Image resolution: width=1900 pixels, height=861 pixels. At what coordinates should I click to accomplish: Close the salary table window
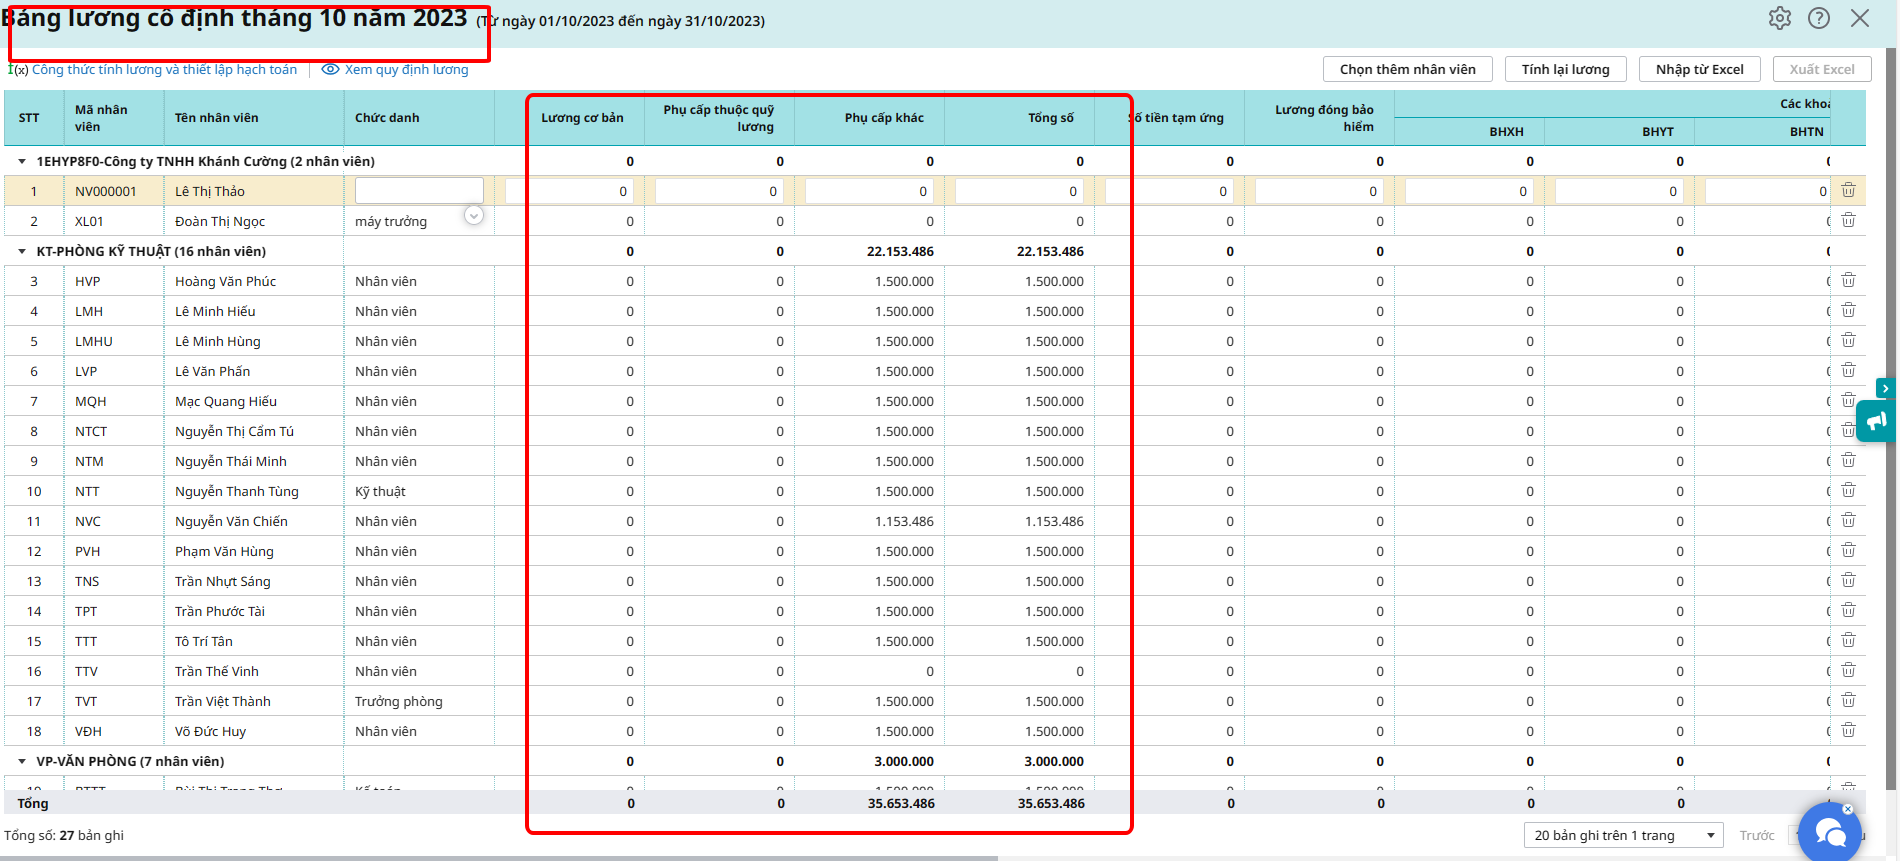point(1860,18)
